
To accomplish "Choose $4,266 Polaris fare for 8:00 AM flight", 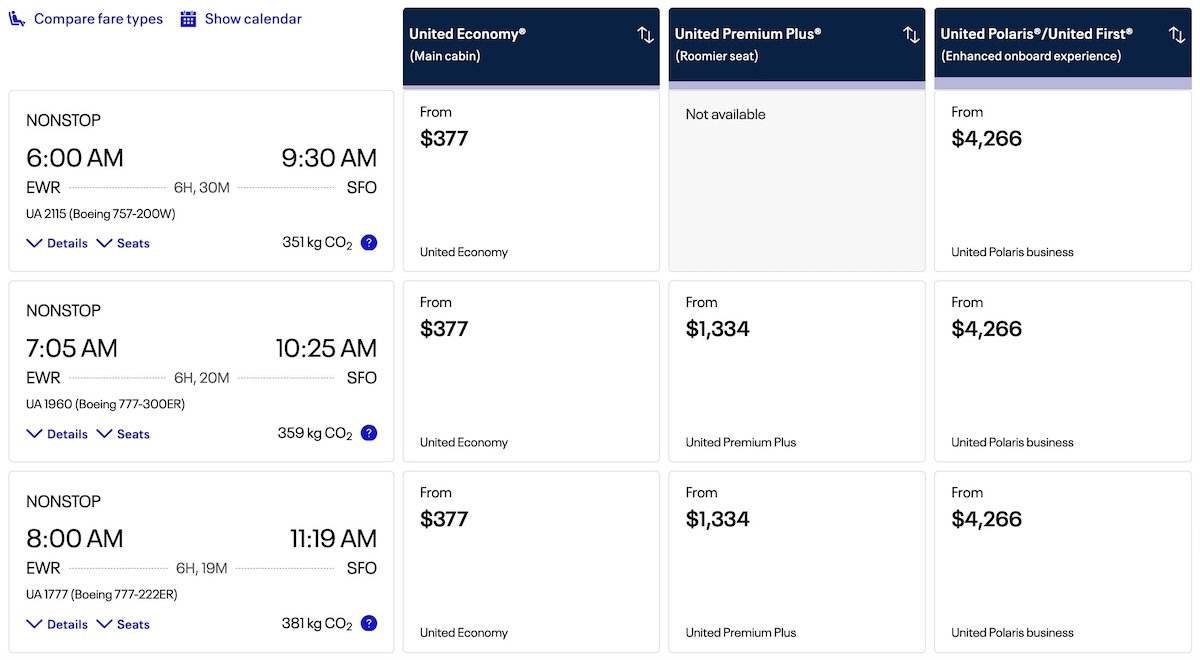I will [1063, 561].
